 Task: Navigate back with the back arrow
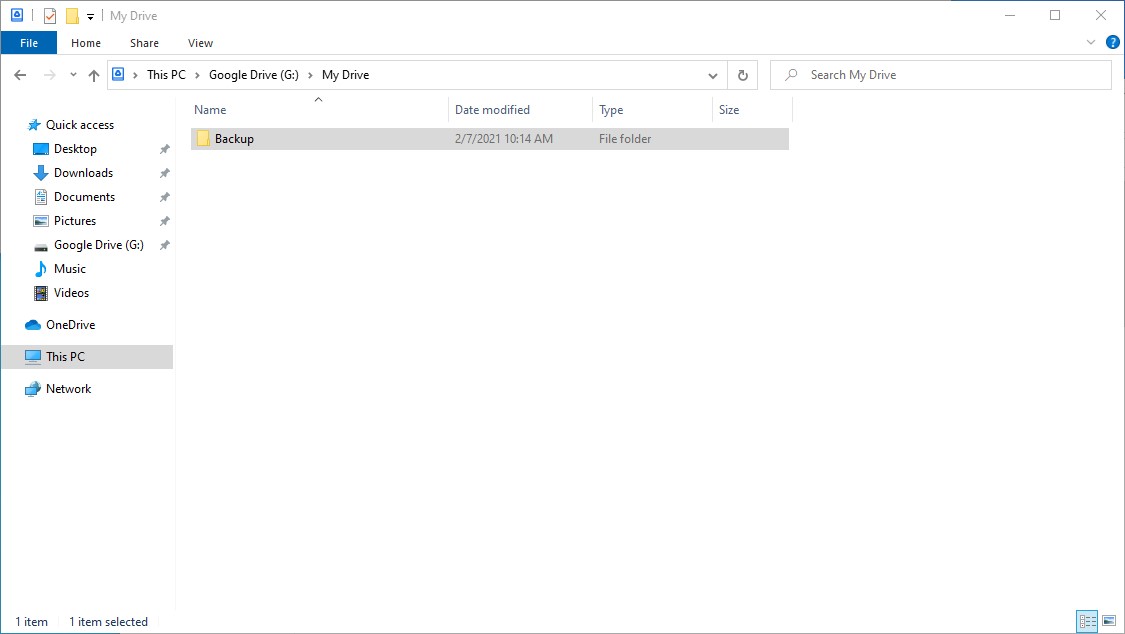tap(20, 75)
